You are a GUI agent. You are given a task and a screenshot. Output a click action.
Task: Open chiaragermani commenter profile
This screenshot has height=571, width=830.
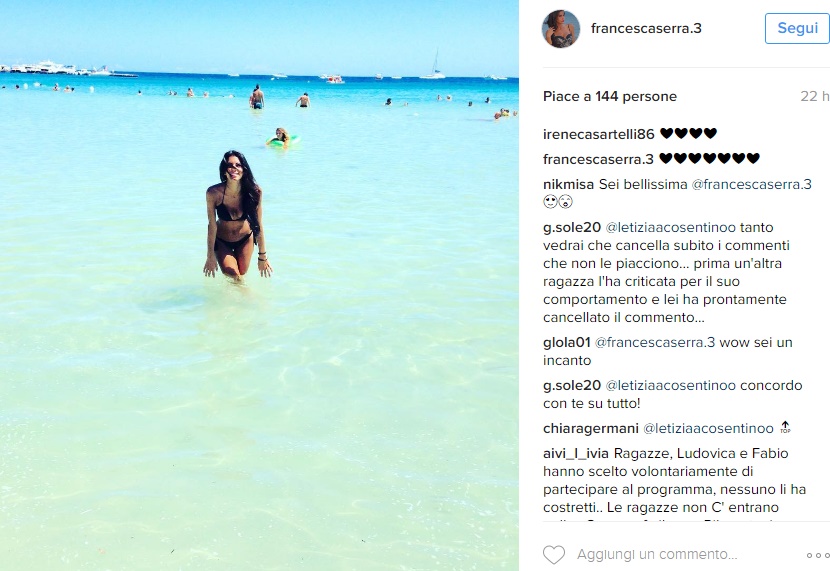[x=591, y=428]
